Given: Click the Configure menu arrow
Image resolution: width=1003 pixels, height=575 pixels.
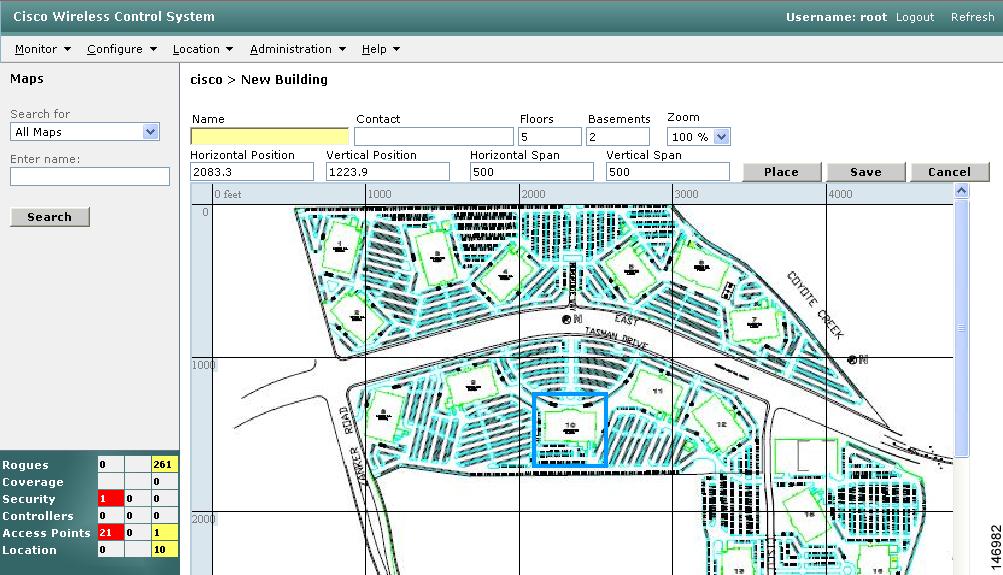Looking at the screenshot, I should point(153,49).
